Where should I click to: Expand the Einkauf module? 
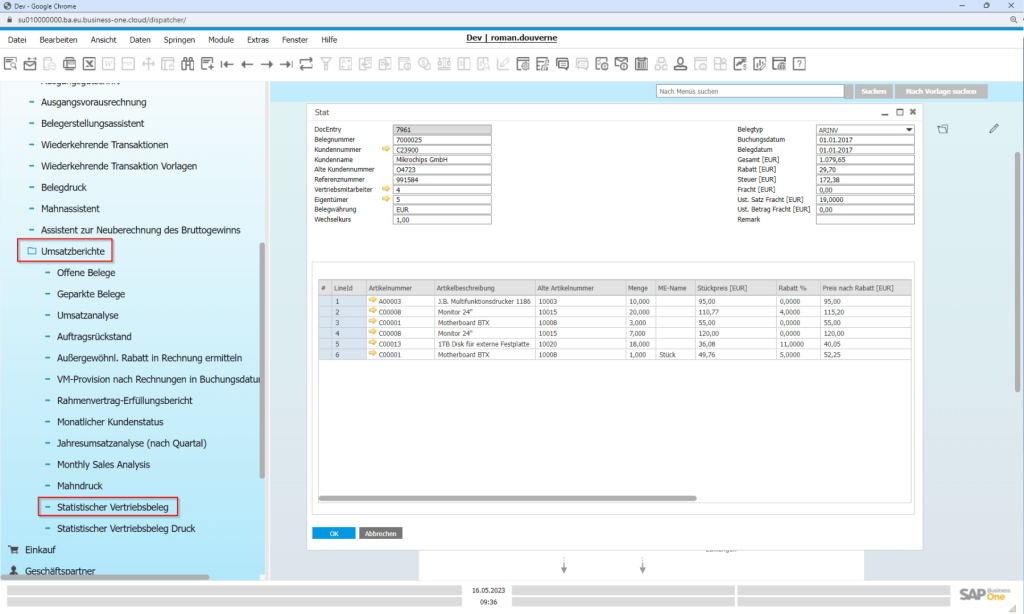39,549
